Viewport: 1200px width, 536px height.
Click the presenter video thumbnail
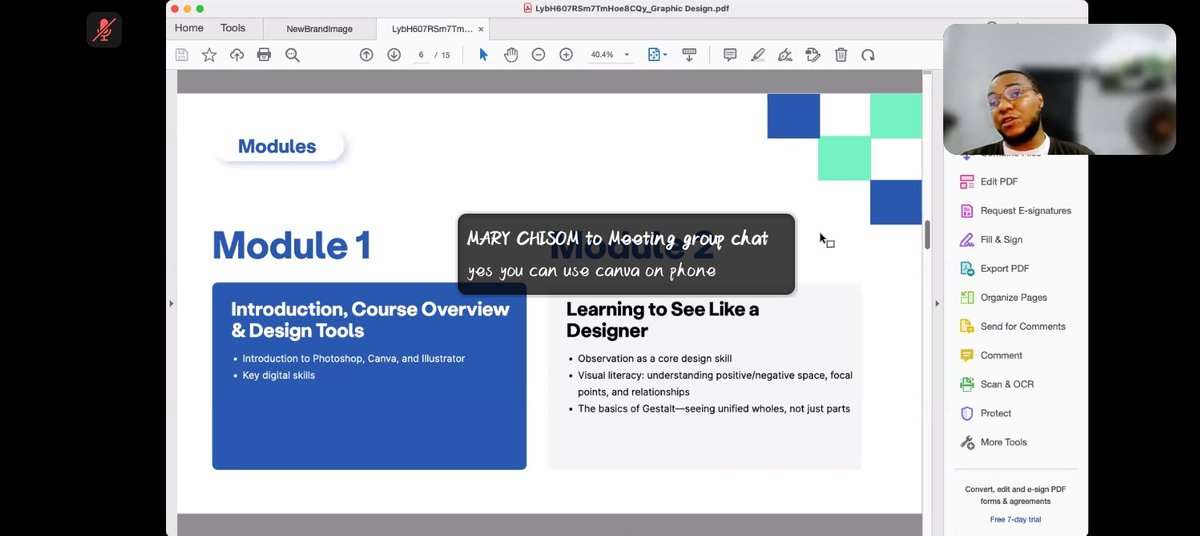click(1059, 89)
